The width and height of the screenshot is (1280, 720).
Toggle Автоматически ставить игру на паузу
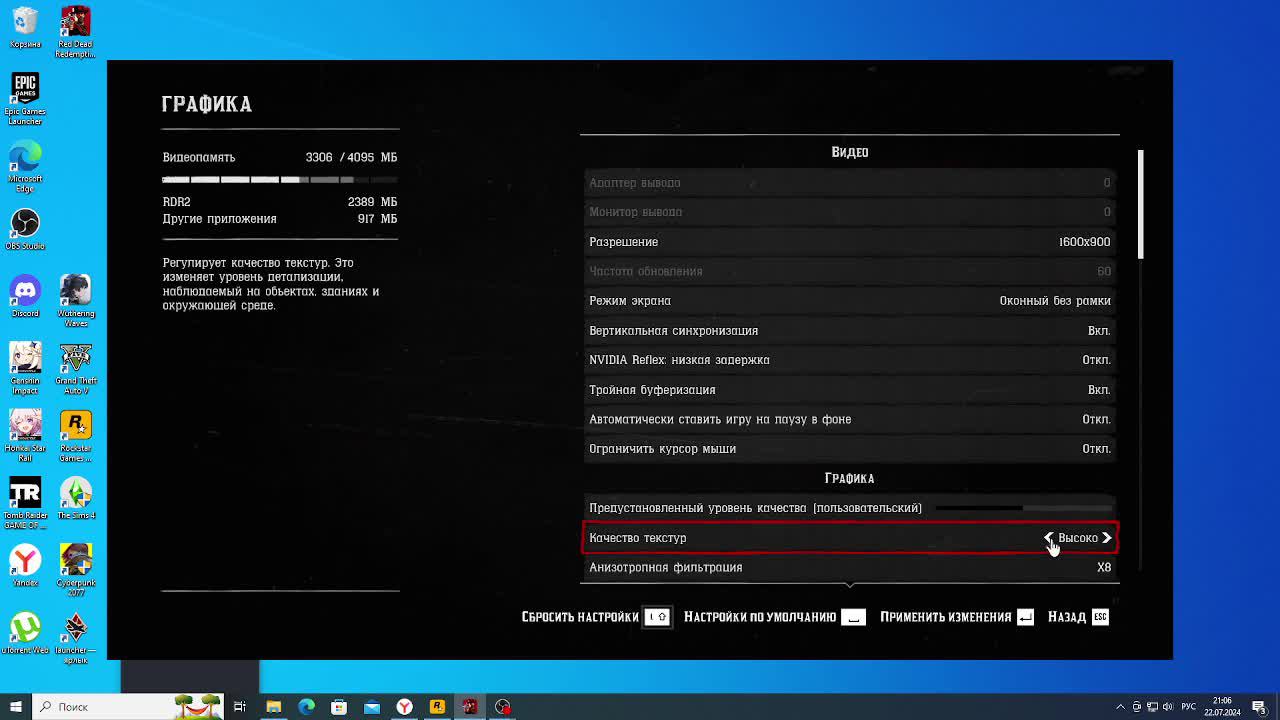coord(850,419)
